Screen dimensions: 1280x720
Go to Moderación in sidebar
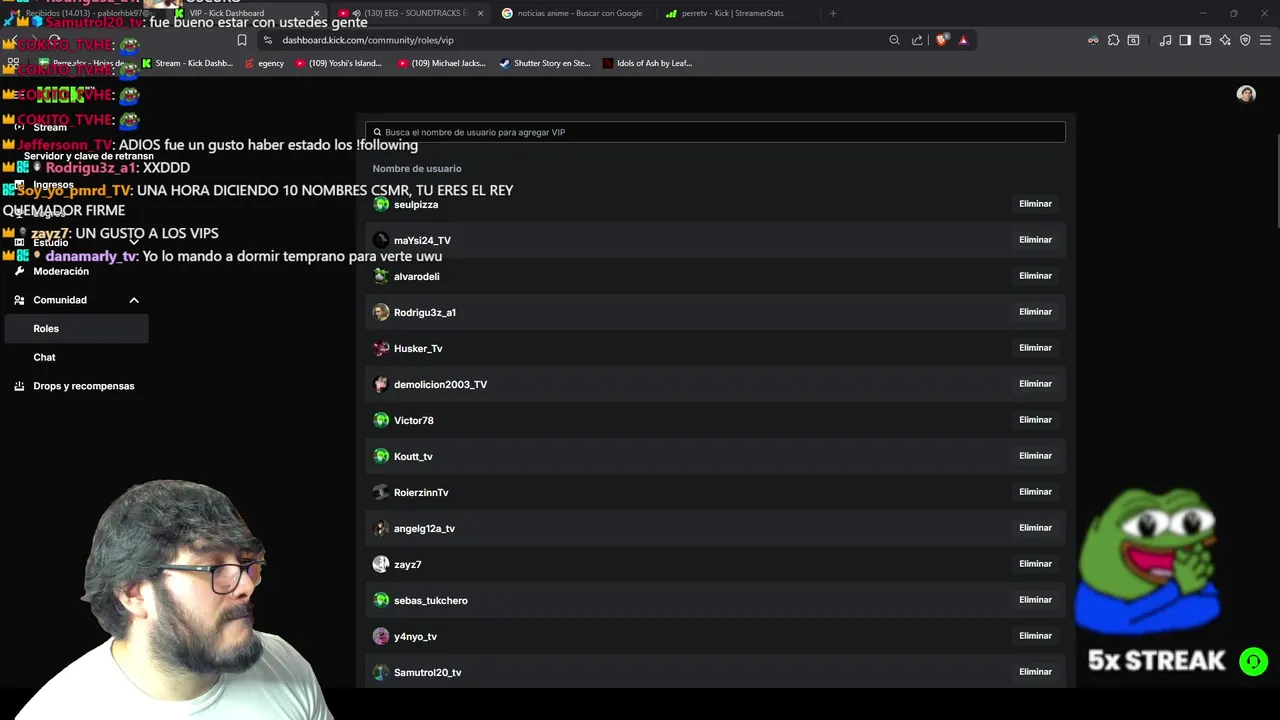[61, 271]
